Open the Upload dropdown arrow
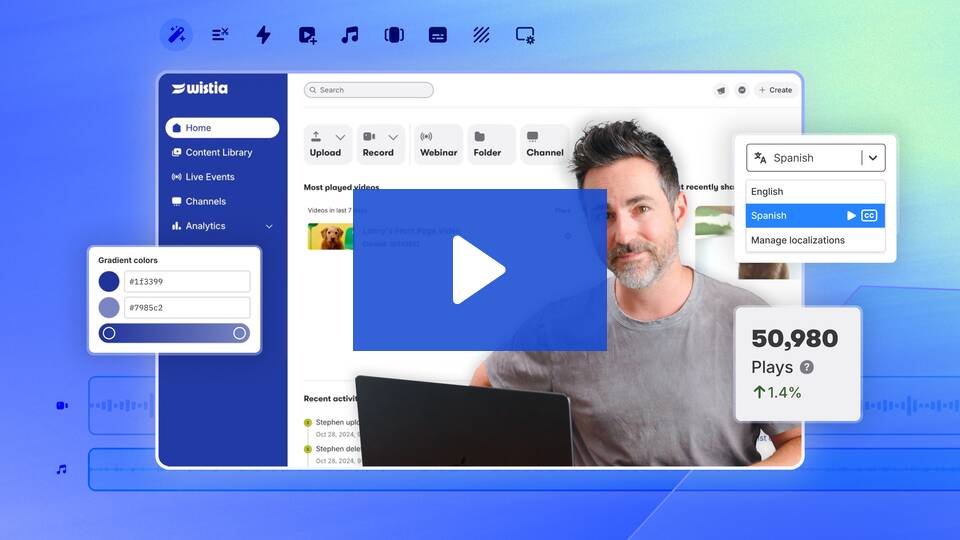This screenshot has width=960, height=540. [340, 137]
